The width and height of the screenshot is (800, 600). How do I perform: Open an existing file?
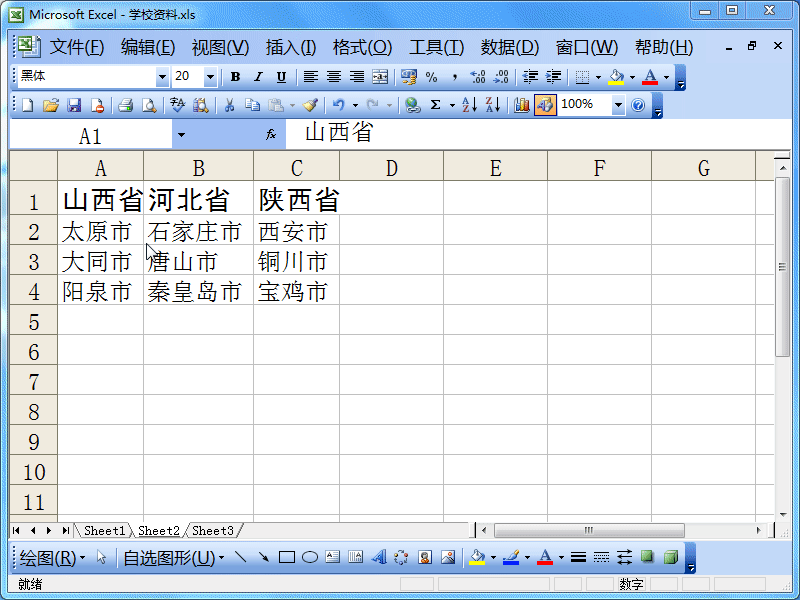pyautogui.click(x=51, y=106)
